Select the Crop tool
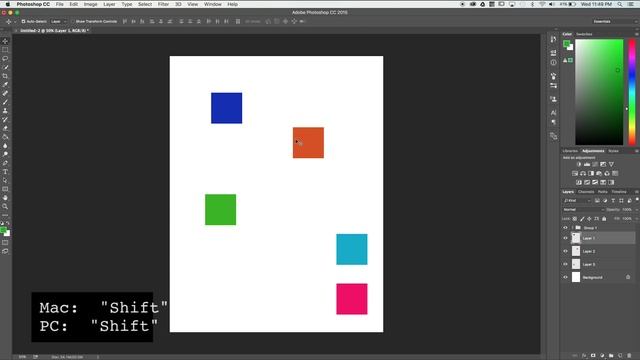The height and width of the screenshot is (360, 640). pyautogui.click(x=5, y=76)
